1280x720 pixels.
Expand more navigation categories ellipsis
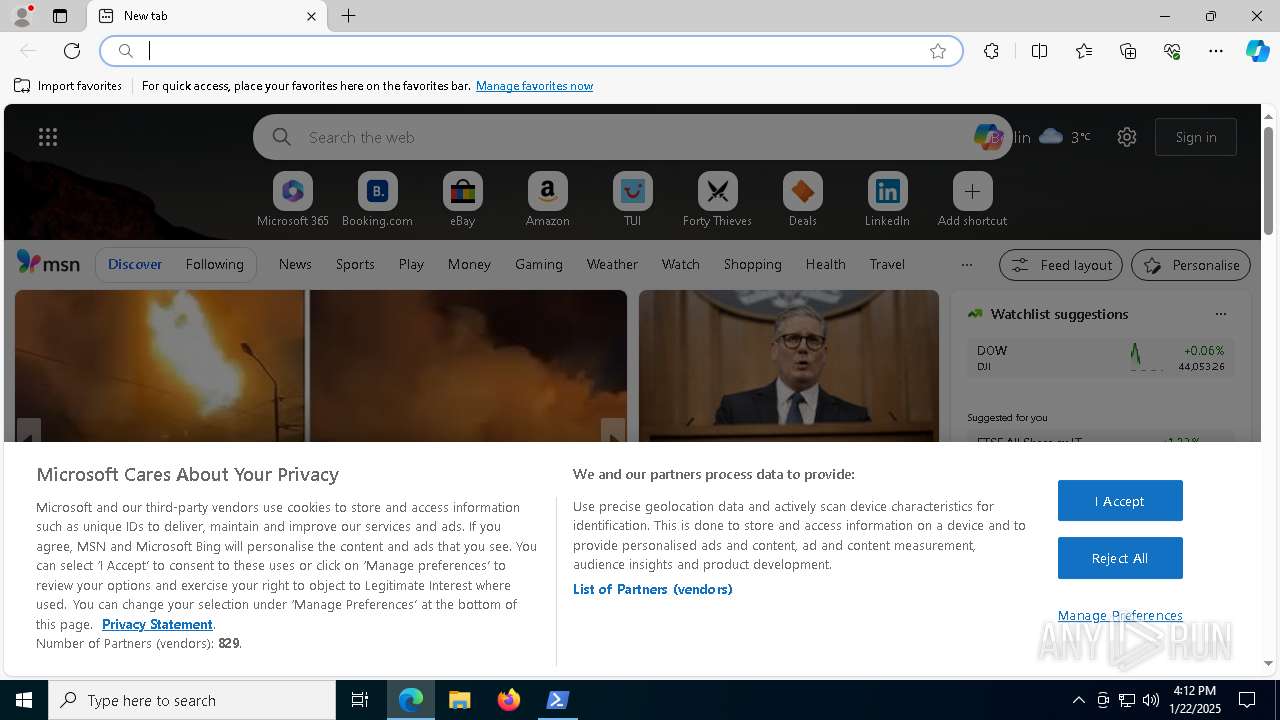(966, 264)
